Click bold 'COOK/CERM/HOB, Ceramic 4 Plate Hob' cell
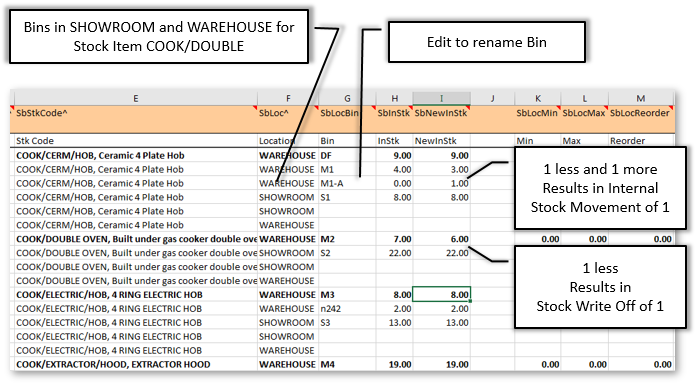The height and width of the screenshot is (383, 695). tap(136, 156)
